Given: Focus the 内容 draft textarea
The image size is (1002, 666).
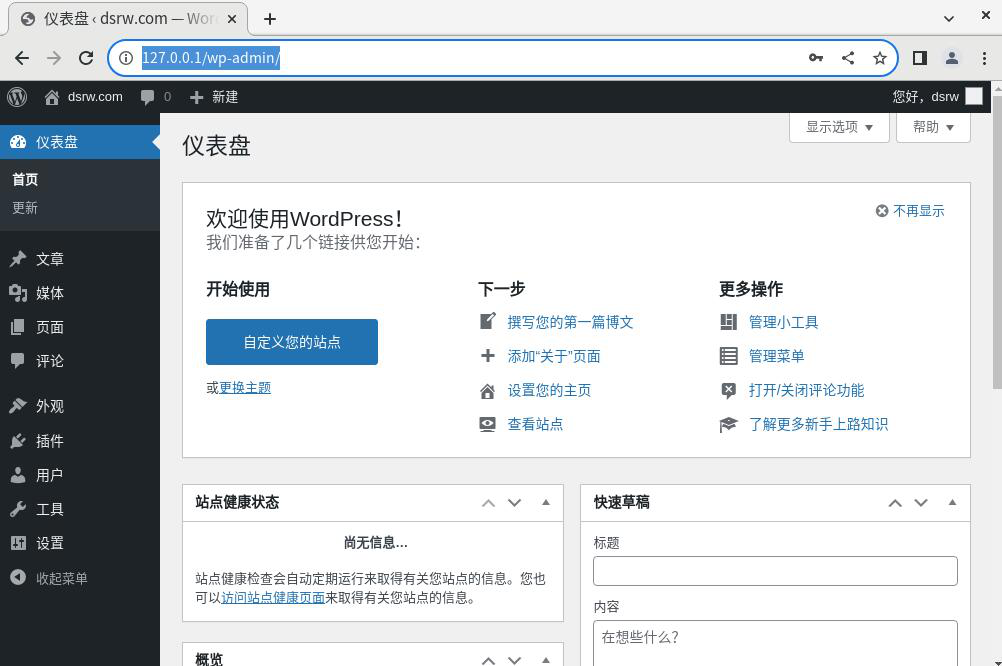Looking at the screenshot, I should [x=775, y=643].
